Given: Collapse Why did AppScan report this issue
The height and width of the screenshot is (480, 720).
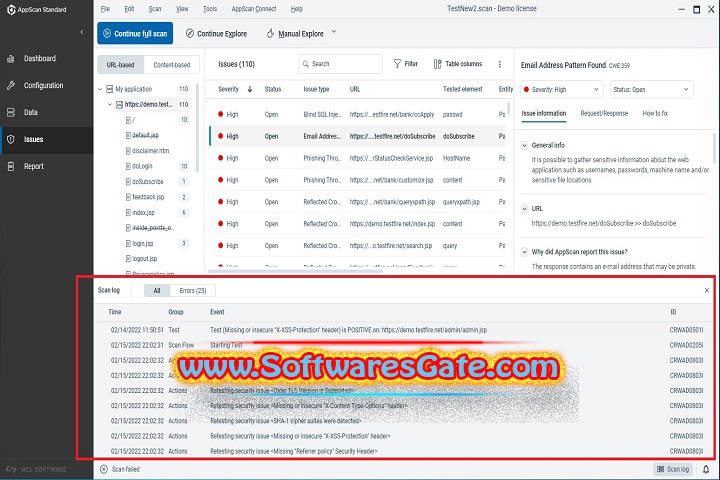Looking at the screenshot, I should pos(524,252).
